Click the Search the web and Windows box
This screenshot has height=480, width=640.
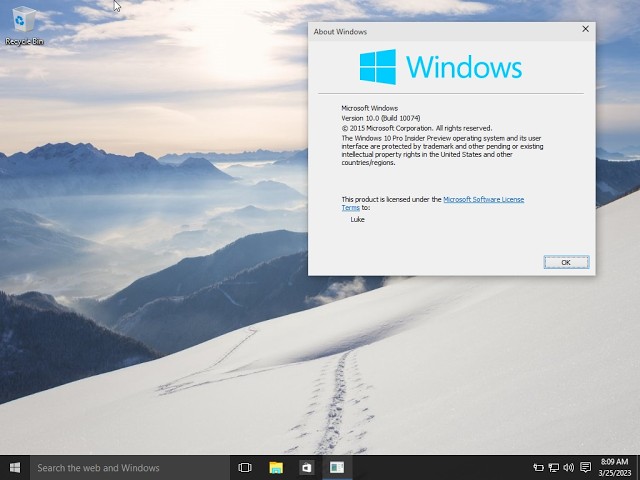pos(130,468)
